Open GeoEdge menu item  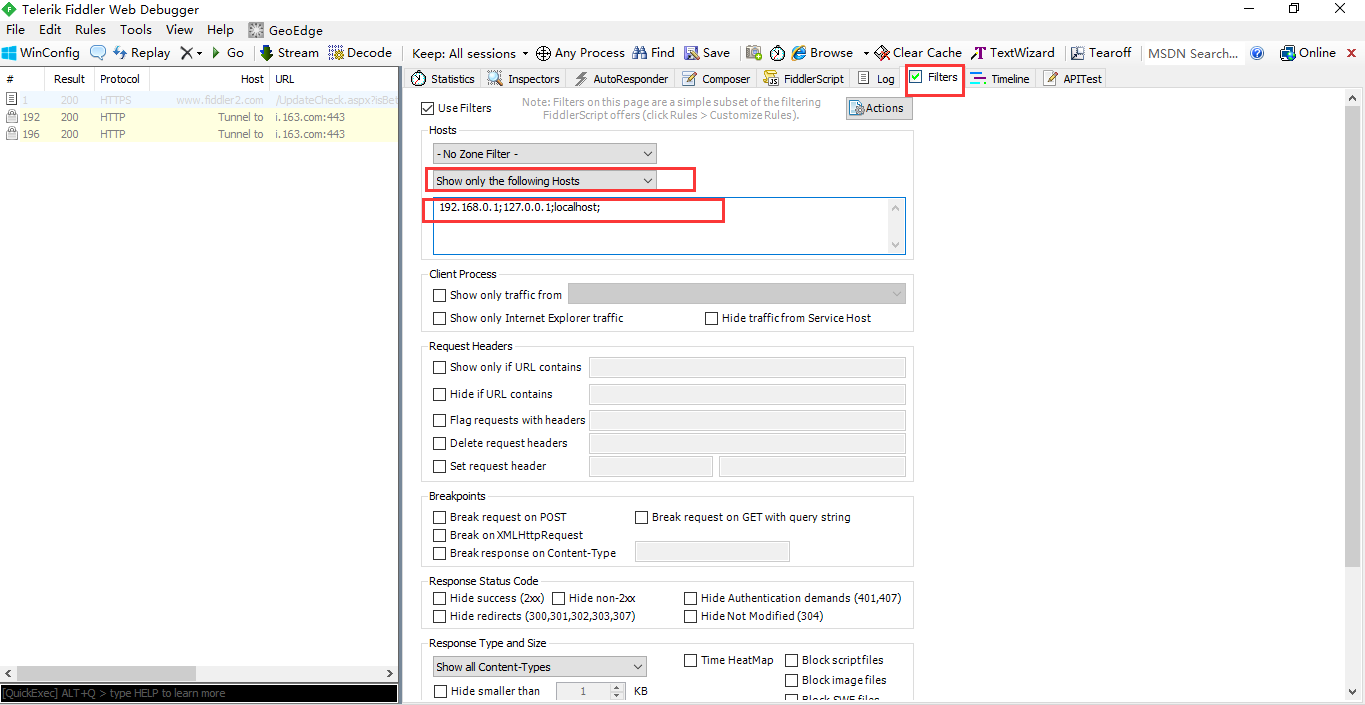(x=285, y=30)
